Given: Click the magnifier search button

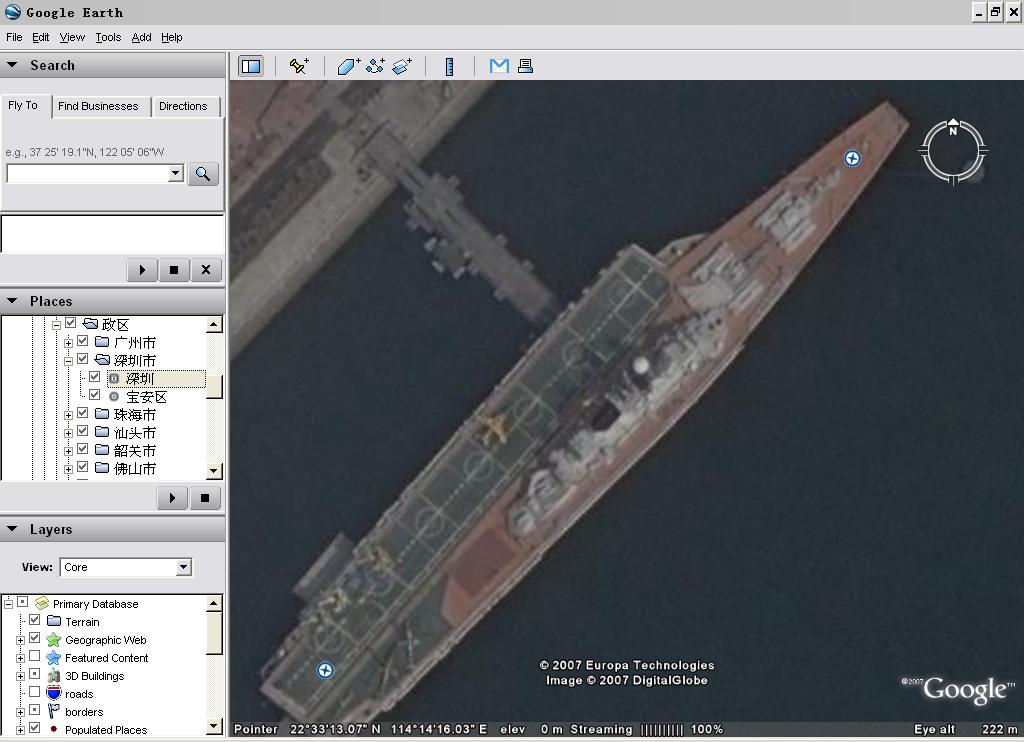Looking at the screenshot, I should (x=203, y=174).
